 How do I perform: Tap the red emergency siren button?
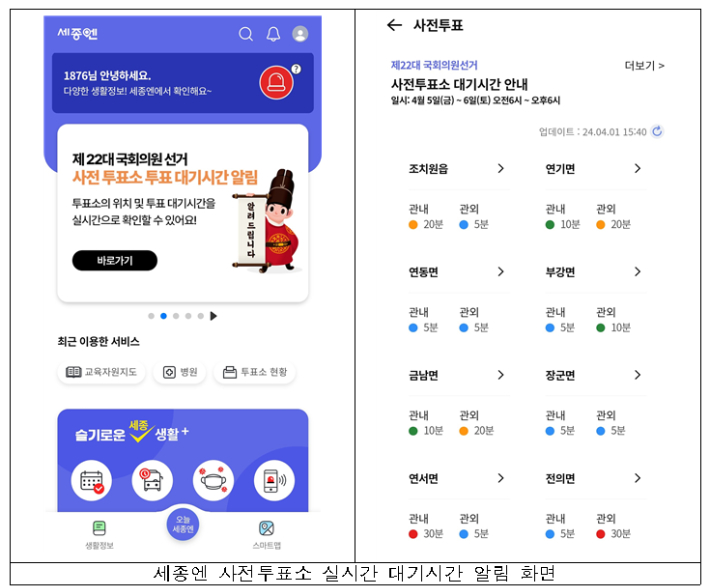click(276, 83)
